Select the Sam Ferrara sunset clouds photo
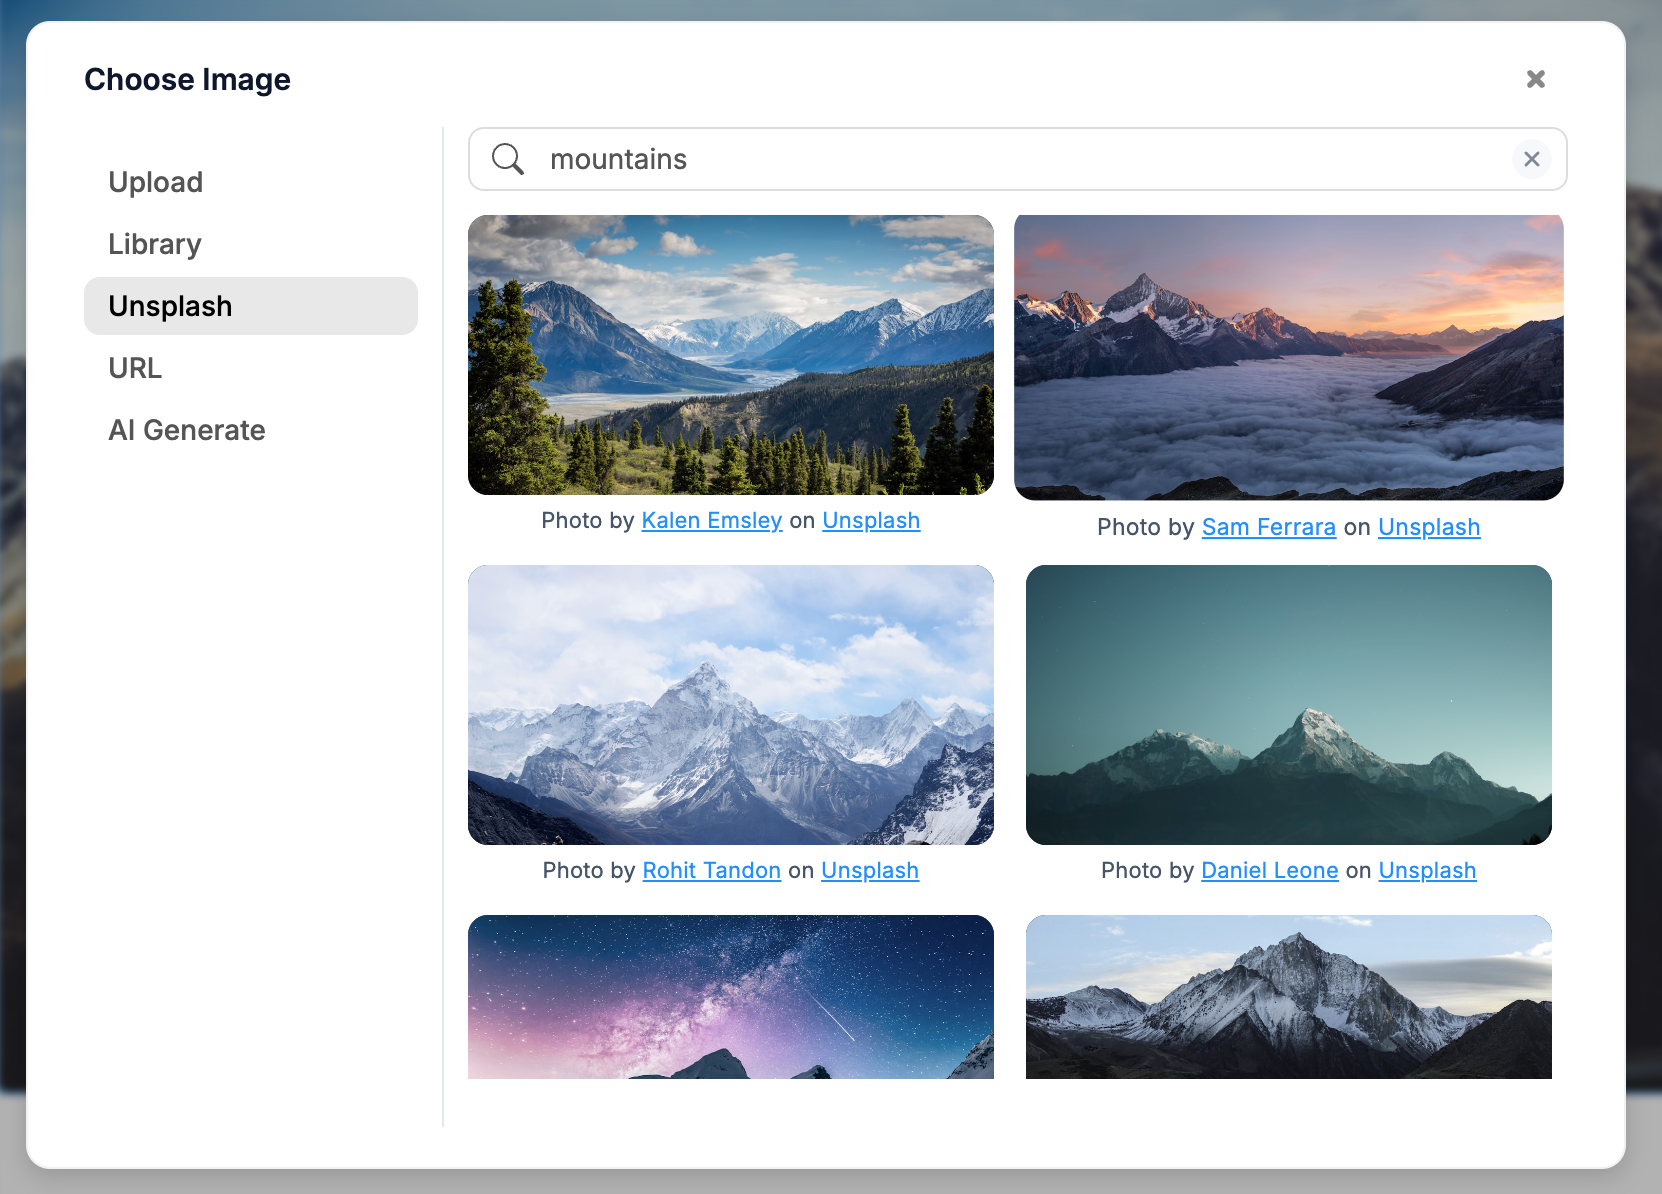The width and height of the screenshot is (1662, 1194). pyautogui.click(x=1288, y=357)
